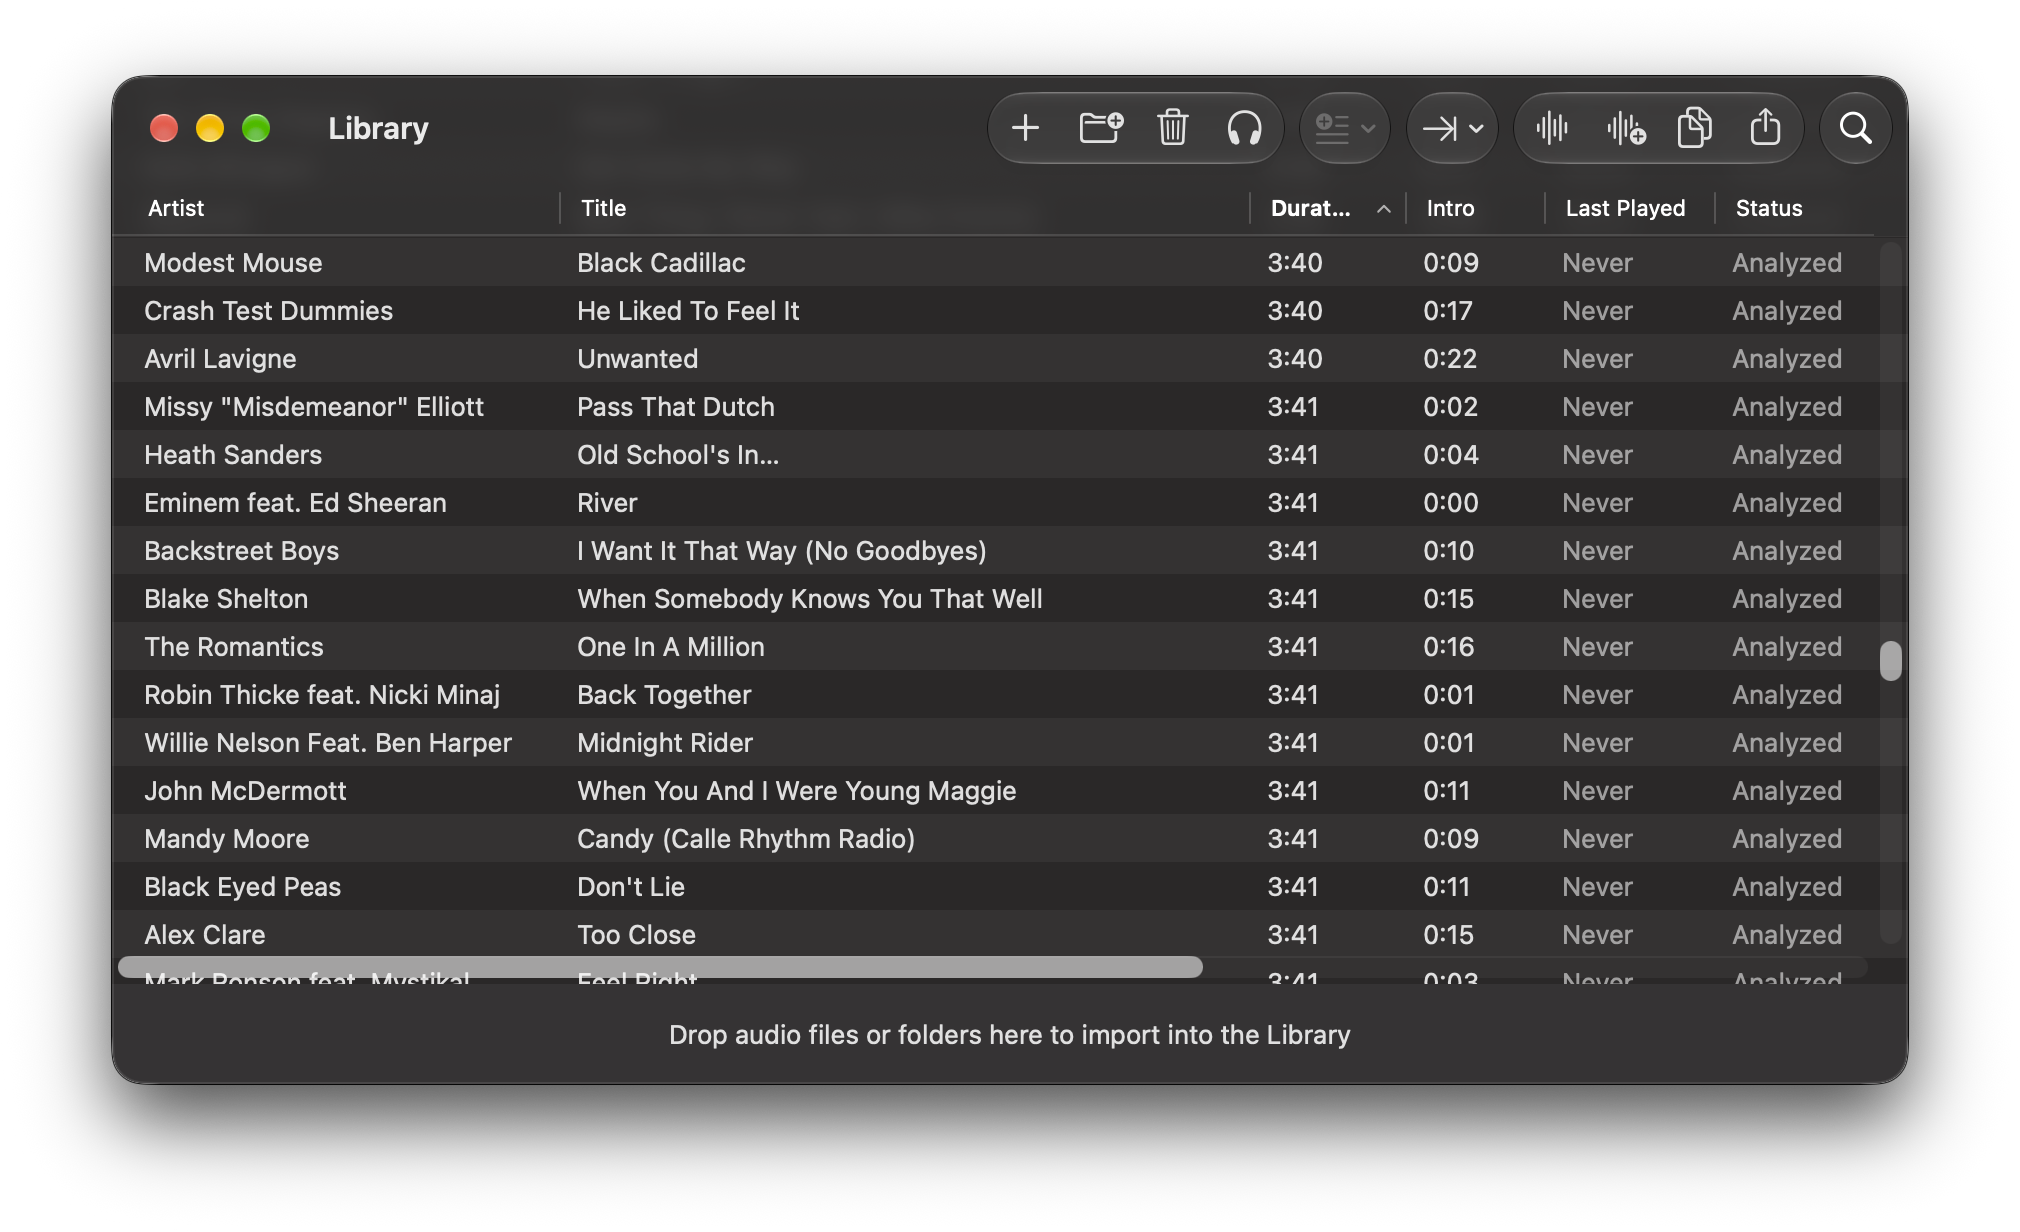Click title I Want It That Way (No Goodbyes)

pyautogui.click(x=781, y=550)
